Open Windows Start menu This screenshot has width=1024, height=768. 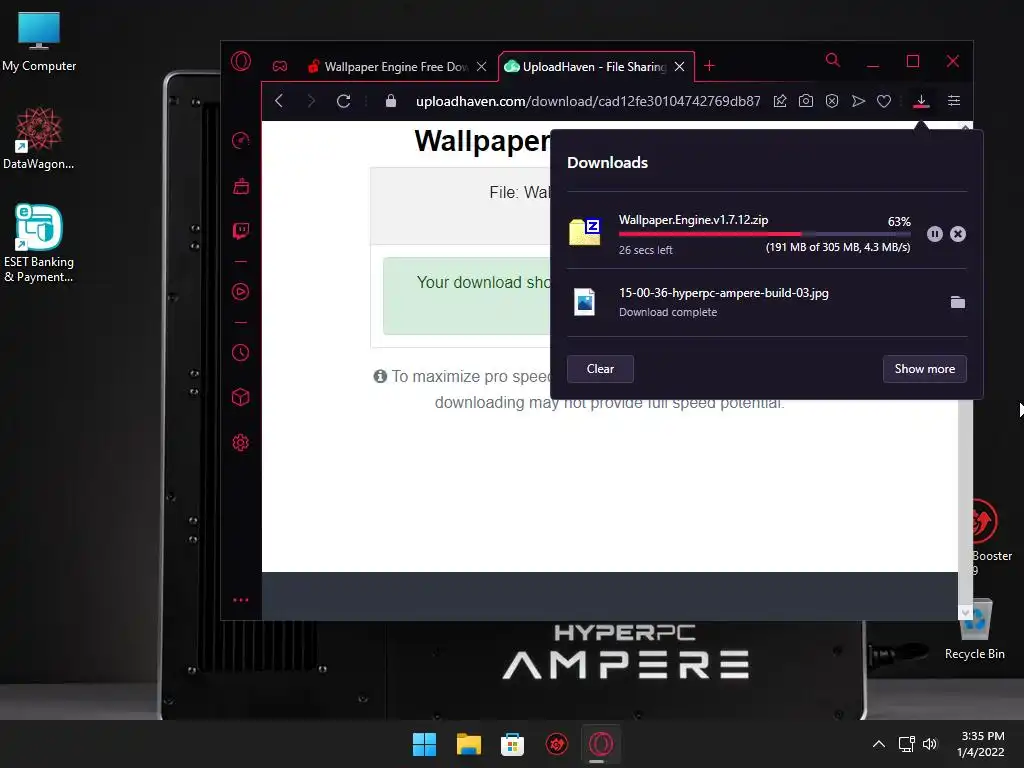[424, 744]
